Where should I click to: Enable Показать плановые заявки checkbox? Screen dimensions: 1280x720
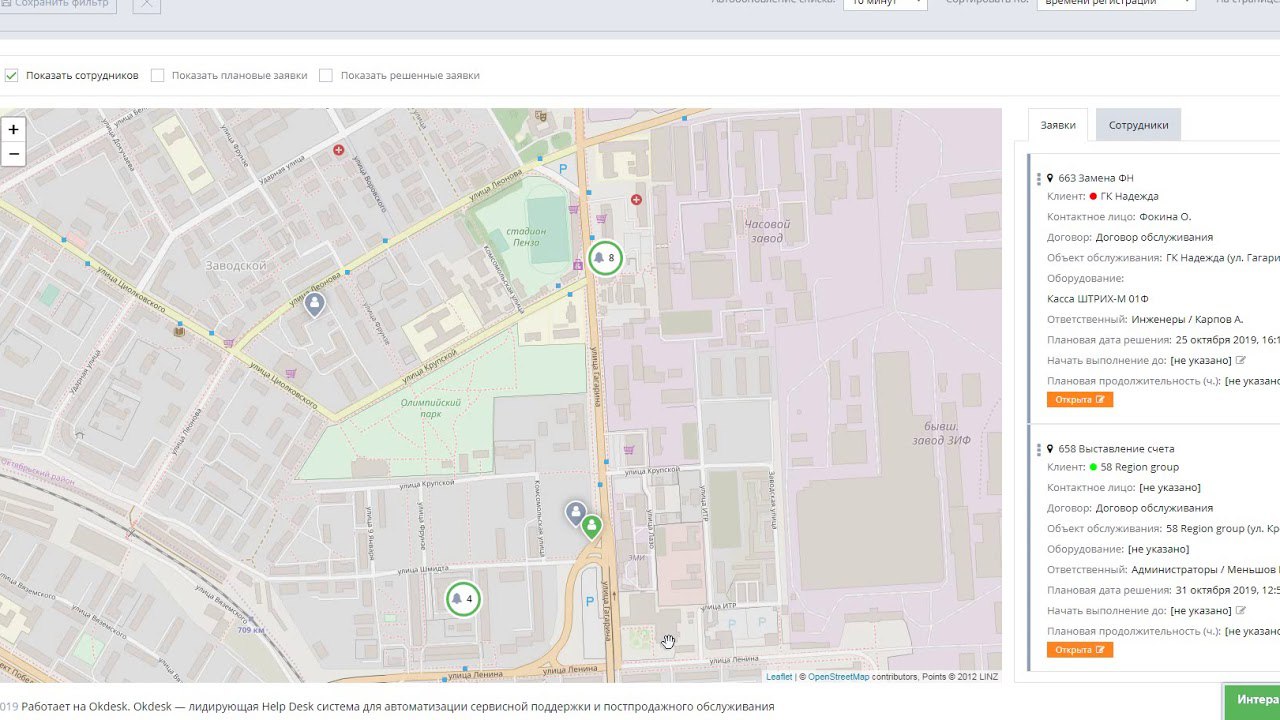(x=157, y=75)
